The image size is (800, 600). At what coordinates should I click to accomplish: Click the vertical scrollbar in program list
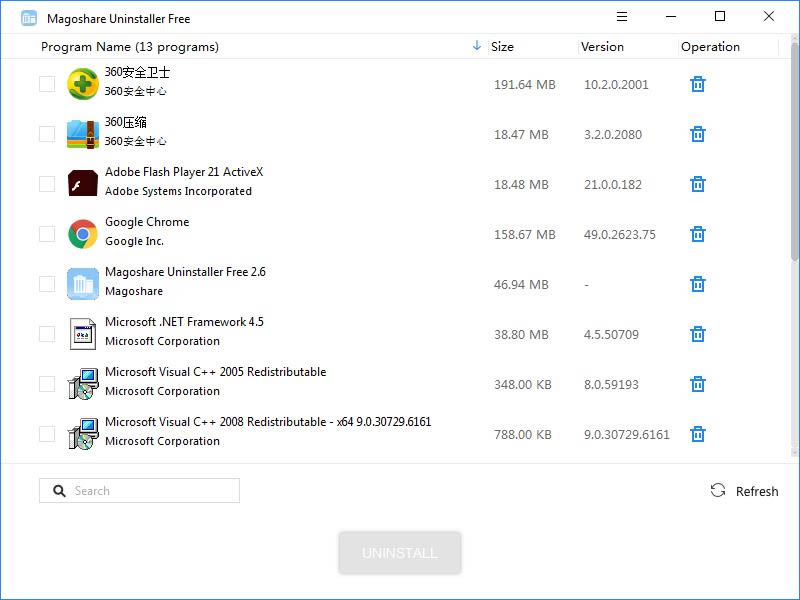[x=795, y=150]
